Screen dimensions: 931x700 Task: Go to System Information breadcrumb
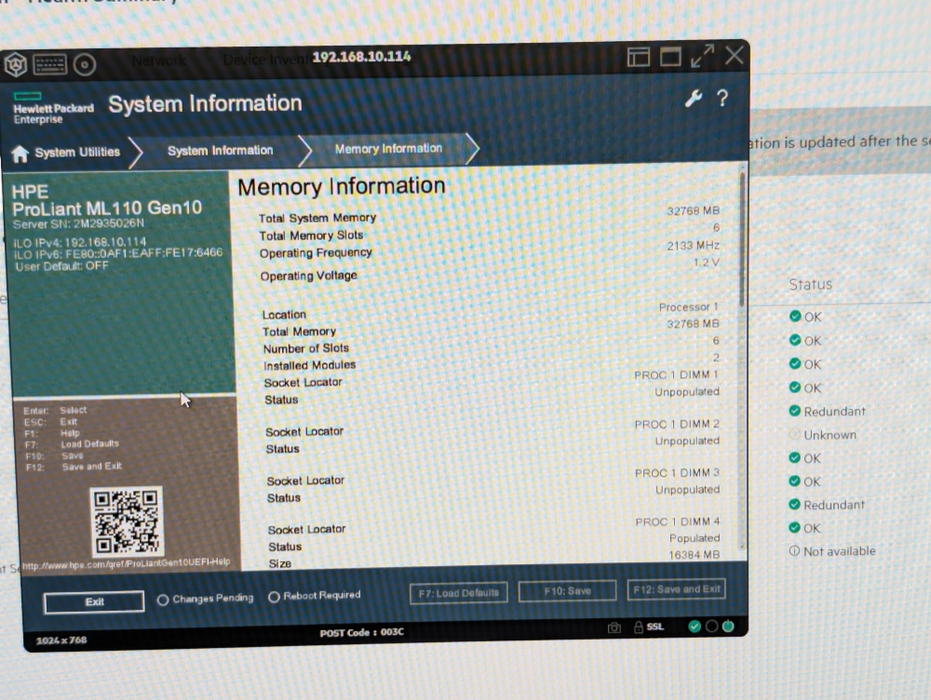220,151
